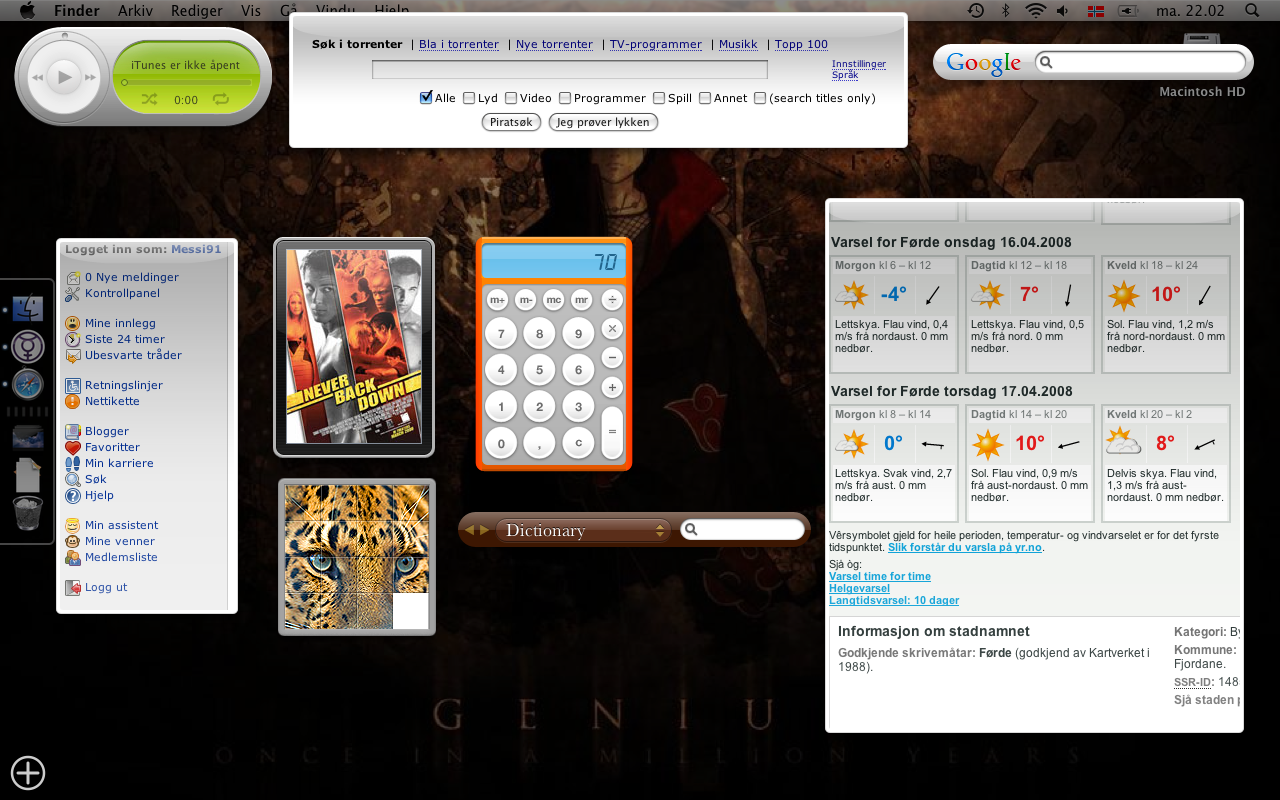Tick the Annet checkbox
1280x800 pixels.
pyautogui.click(x=705, y=98)
